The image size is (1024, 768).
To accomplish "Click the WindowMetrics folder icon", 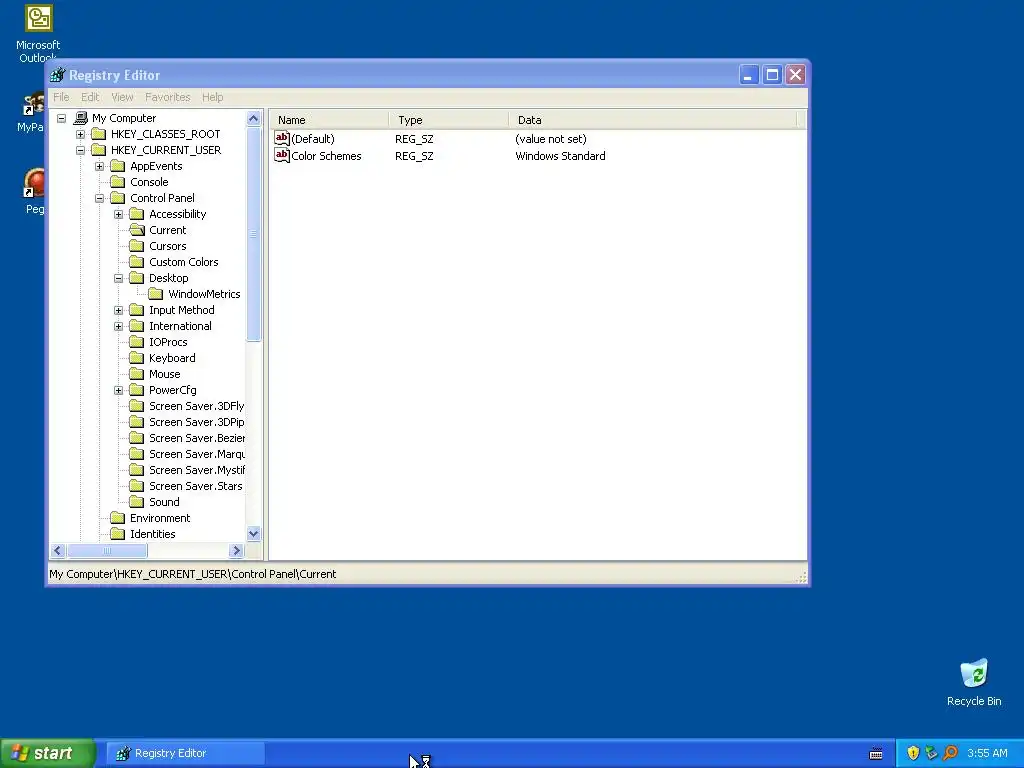I will pos(155,294).
